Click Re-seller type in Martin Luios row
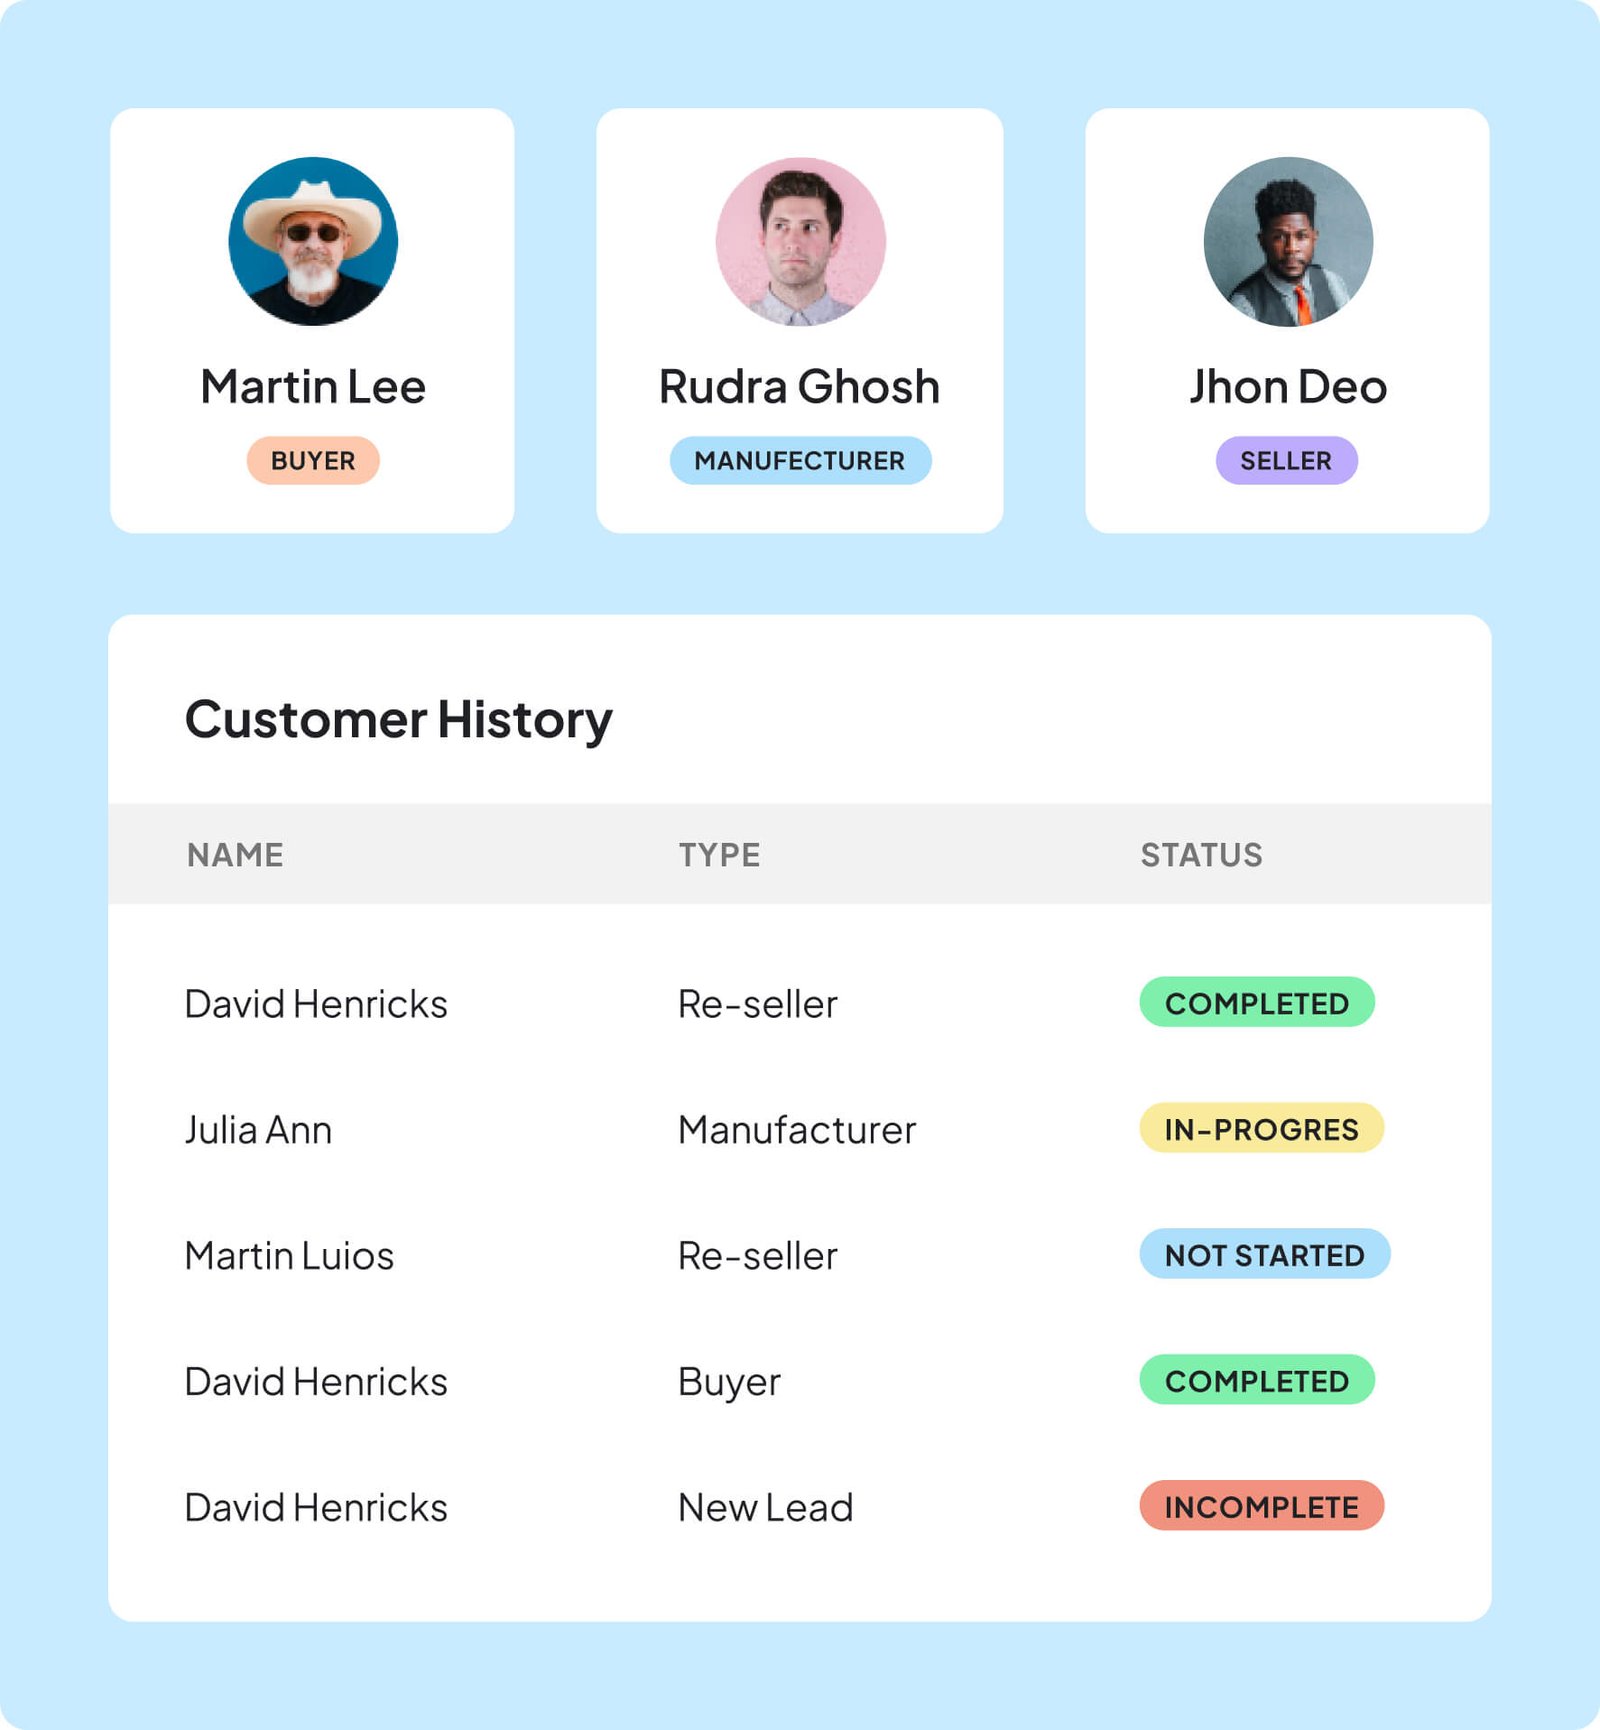 click(x=758, y=1256)
